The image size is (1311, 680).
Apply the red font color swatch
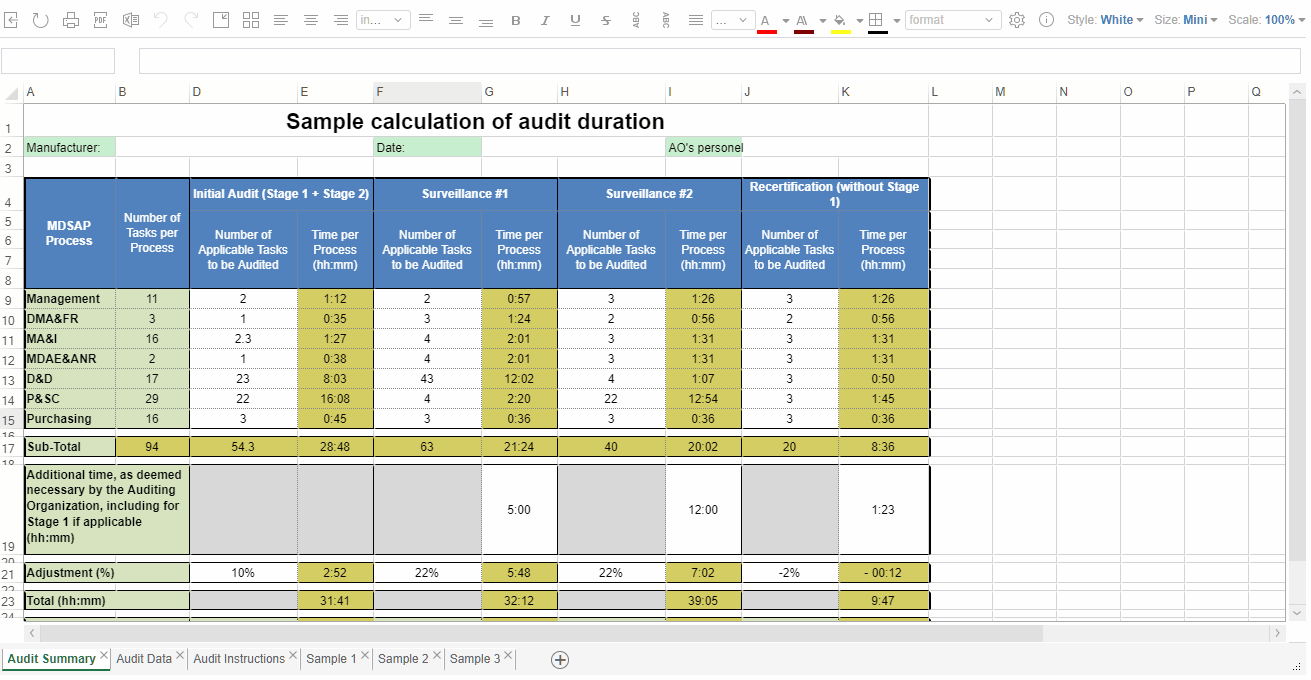767,21
